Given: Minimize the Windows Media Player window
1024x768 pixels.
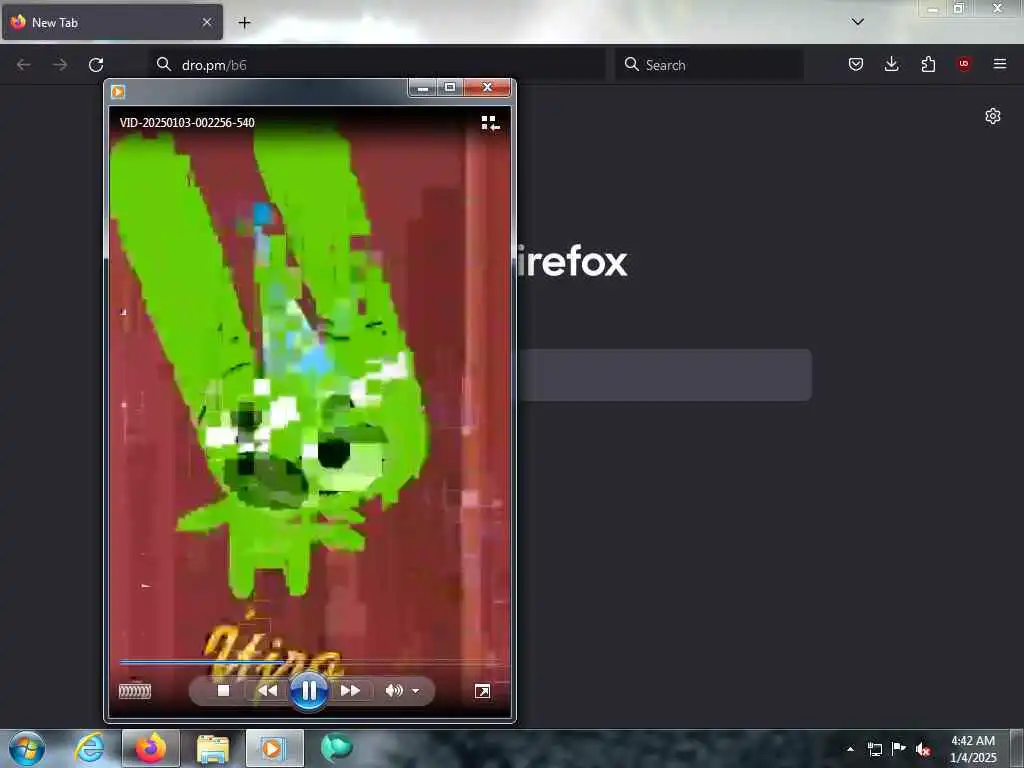Looking at the screenshot, I should coord(423,88).
